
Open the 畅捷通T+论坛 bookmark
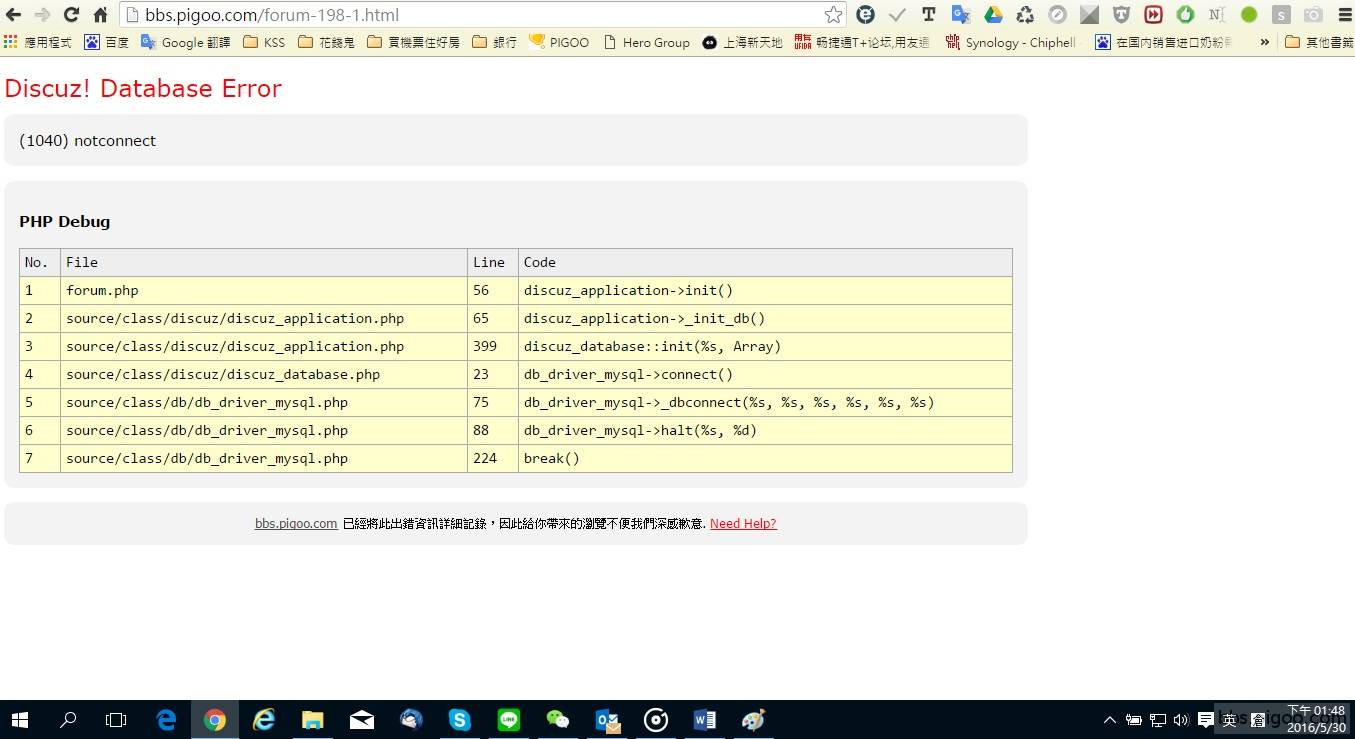click(863, 42)
